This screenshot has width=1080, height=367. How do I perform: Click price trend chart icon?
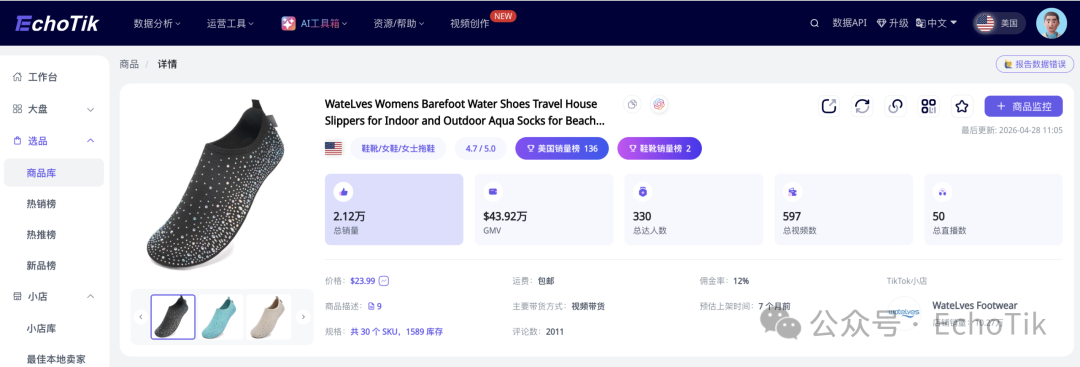pos(384,281)
